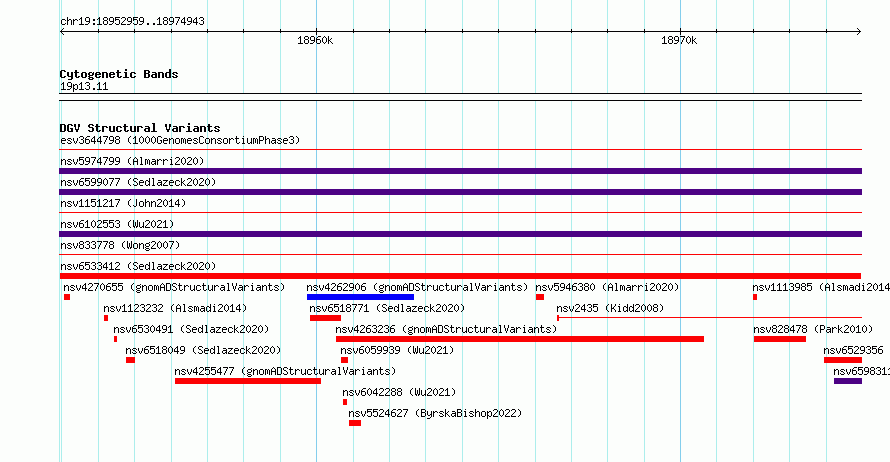
Task: Select the small red nsv4270655 marker
Action: (x=67, y=297)
